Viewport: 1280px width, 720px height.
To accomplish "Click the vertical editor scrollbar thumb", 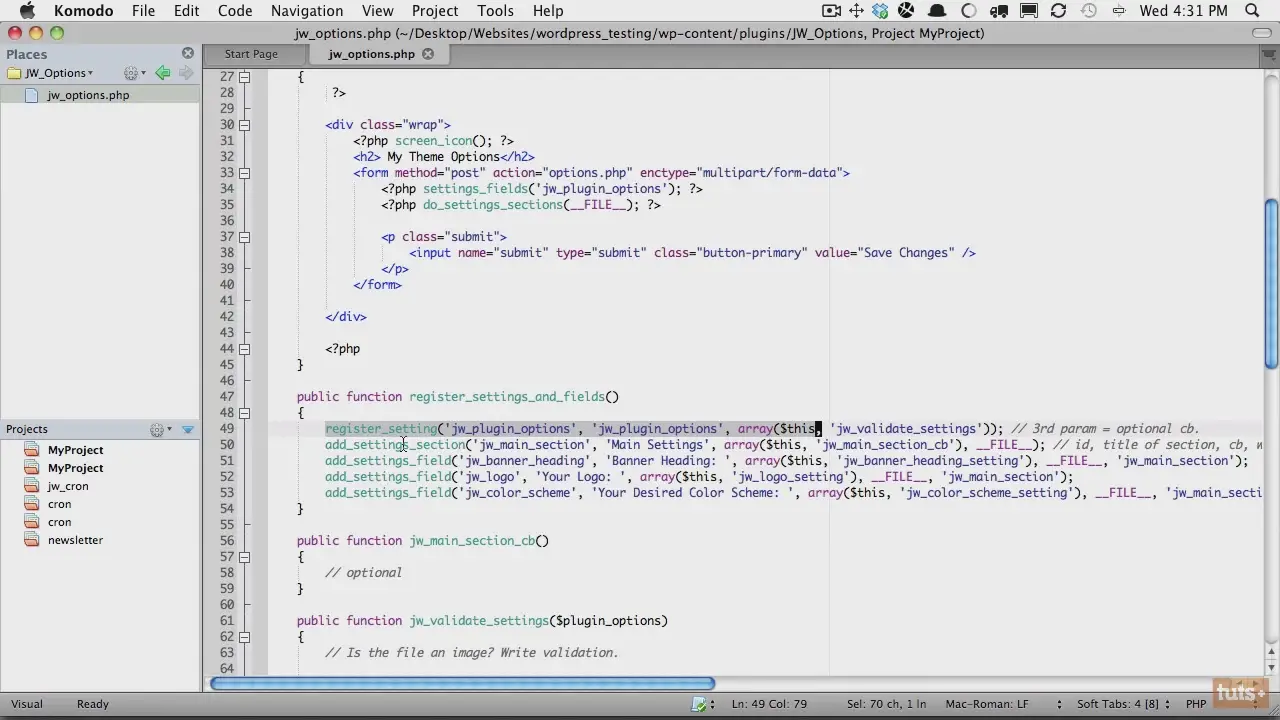I will pos(1271,282).
